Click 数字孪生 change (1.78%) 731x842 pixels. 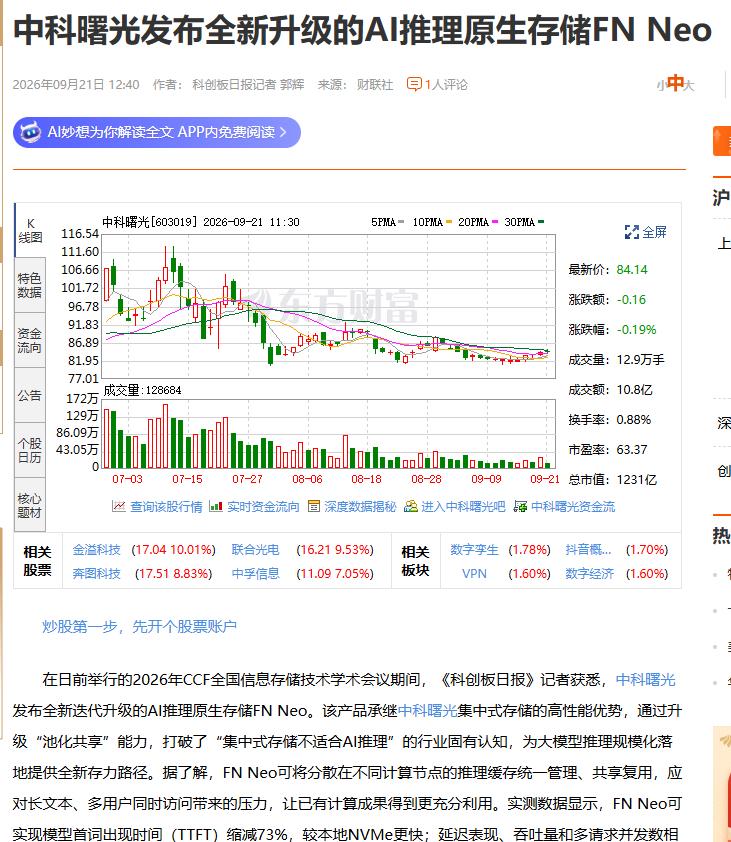tap(529, 549)
